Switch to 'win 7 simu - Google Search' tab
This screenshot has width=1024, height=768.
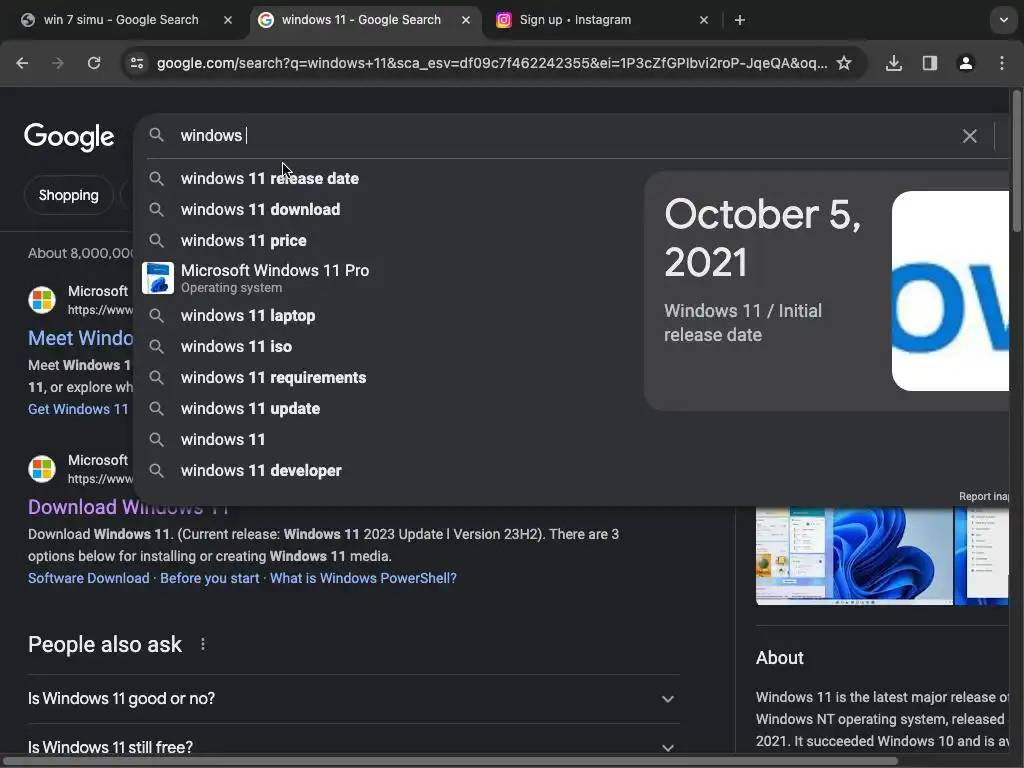coord(121,20)
